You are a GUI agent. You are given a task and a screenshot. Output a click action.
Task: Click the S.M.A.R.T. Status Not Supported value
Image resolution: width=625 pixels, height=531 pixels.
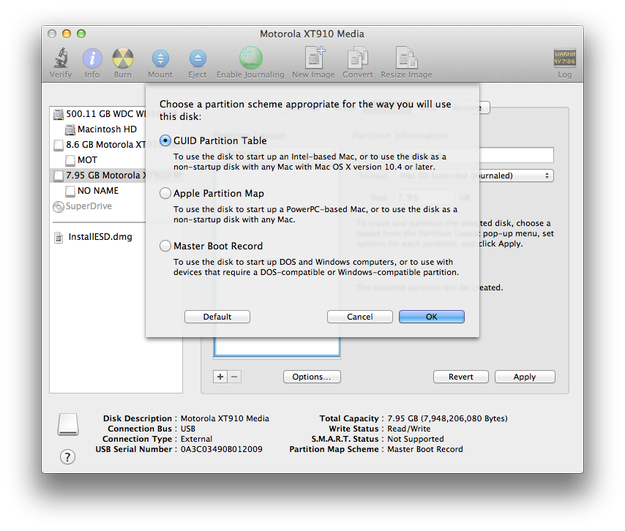[x=416, y=439]
